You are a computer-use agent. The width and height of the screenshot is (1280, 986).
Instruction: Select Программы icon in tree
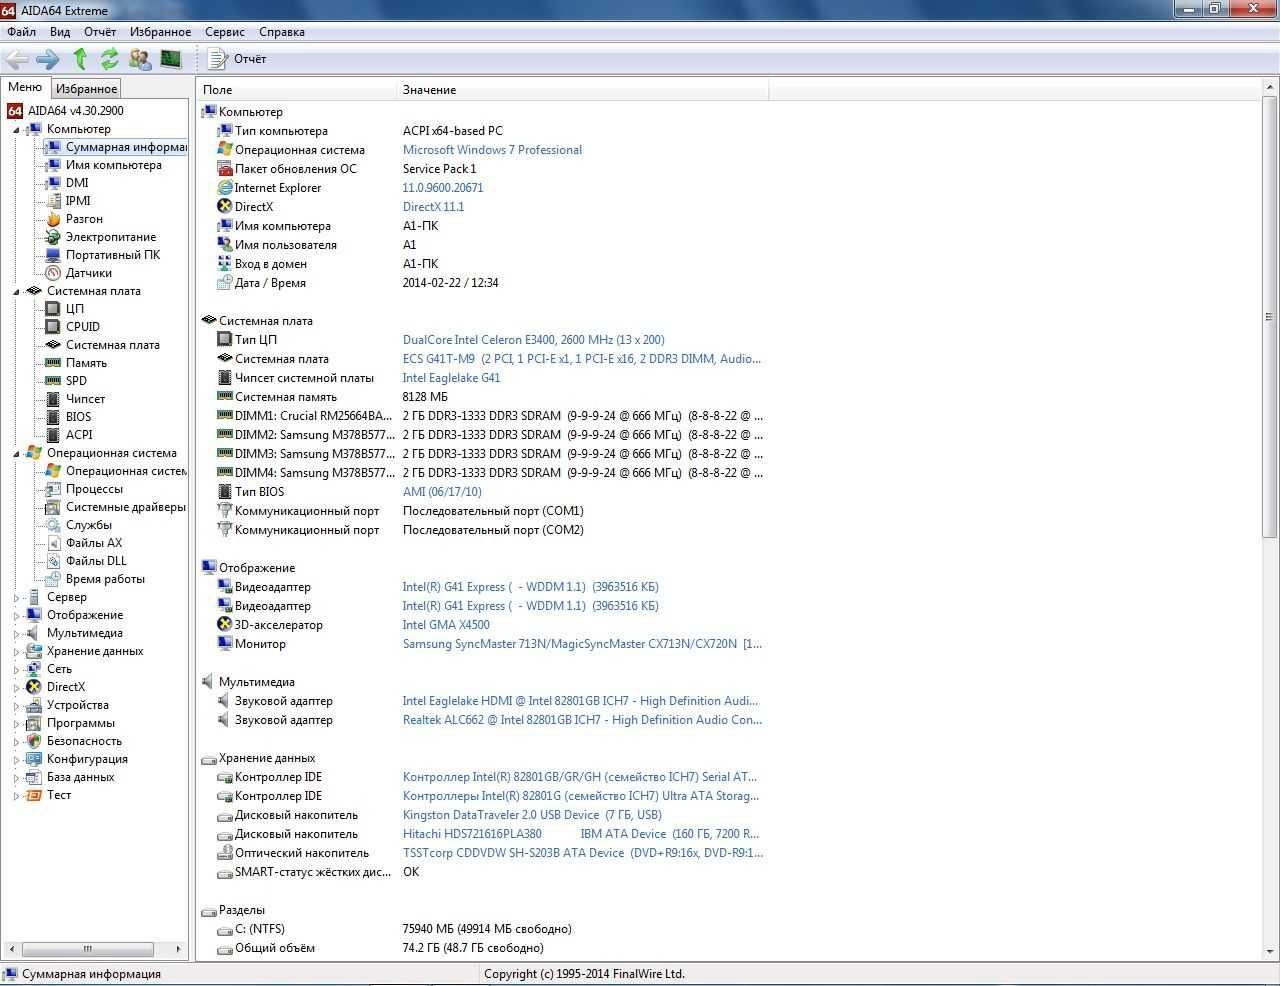pyautogui.click(x=34, y=723)
